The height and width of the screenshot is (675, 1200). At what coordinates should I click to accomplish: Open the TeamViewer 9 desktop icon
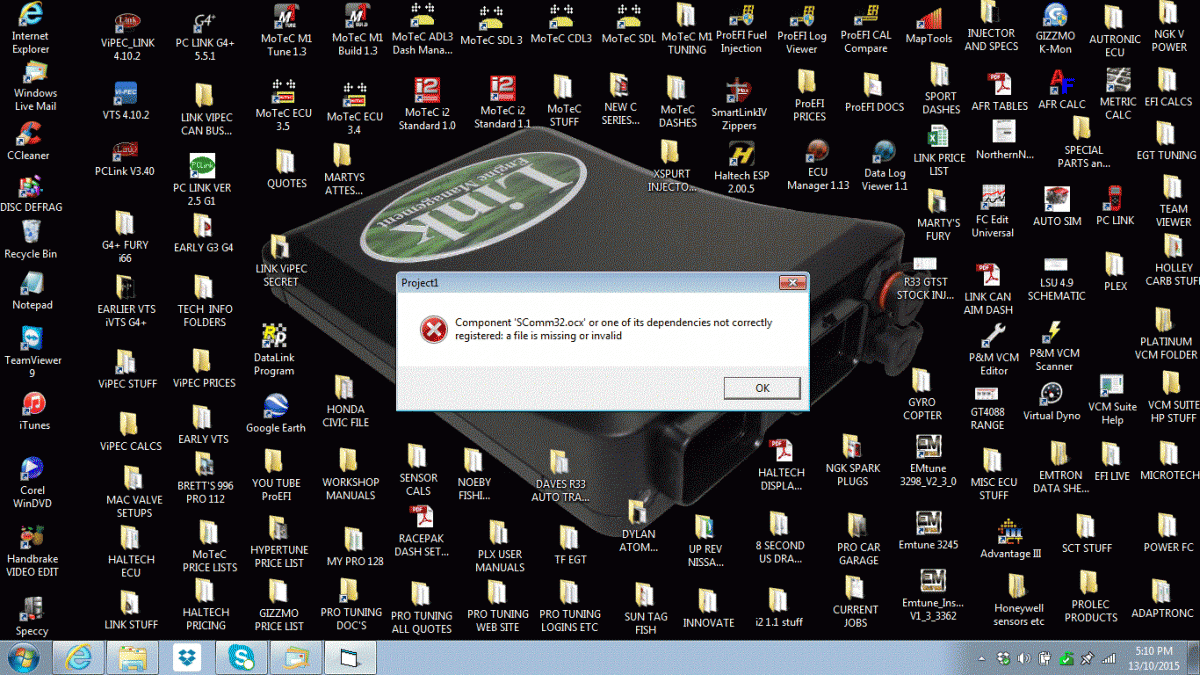click(33, 351)
